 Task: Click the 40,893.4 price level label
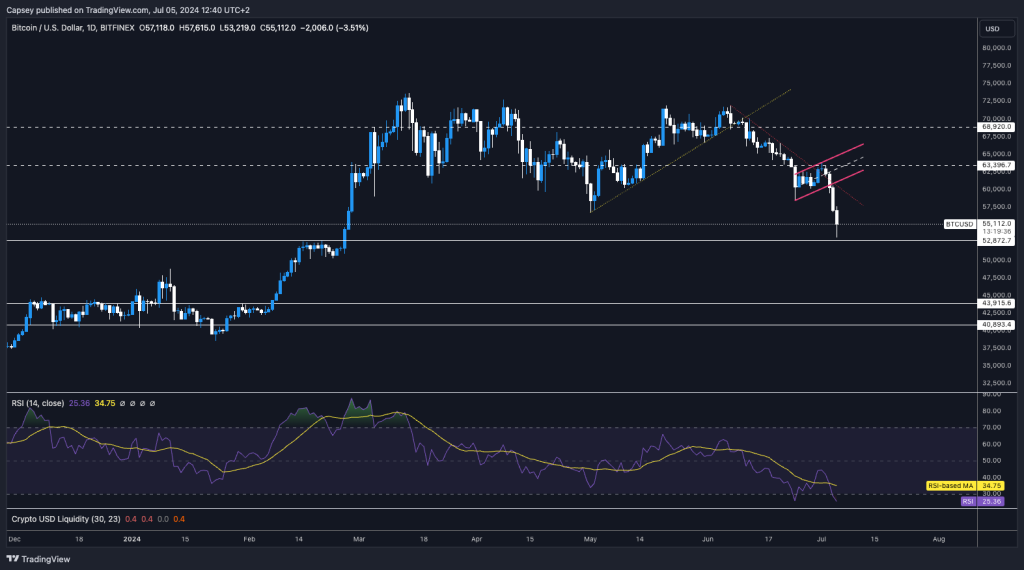[x=997, y=325]
